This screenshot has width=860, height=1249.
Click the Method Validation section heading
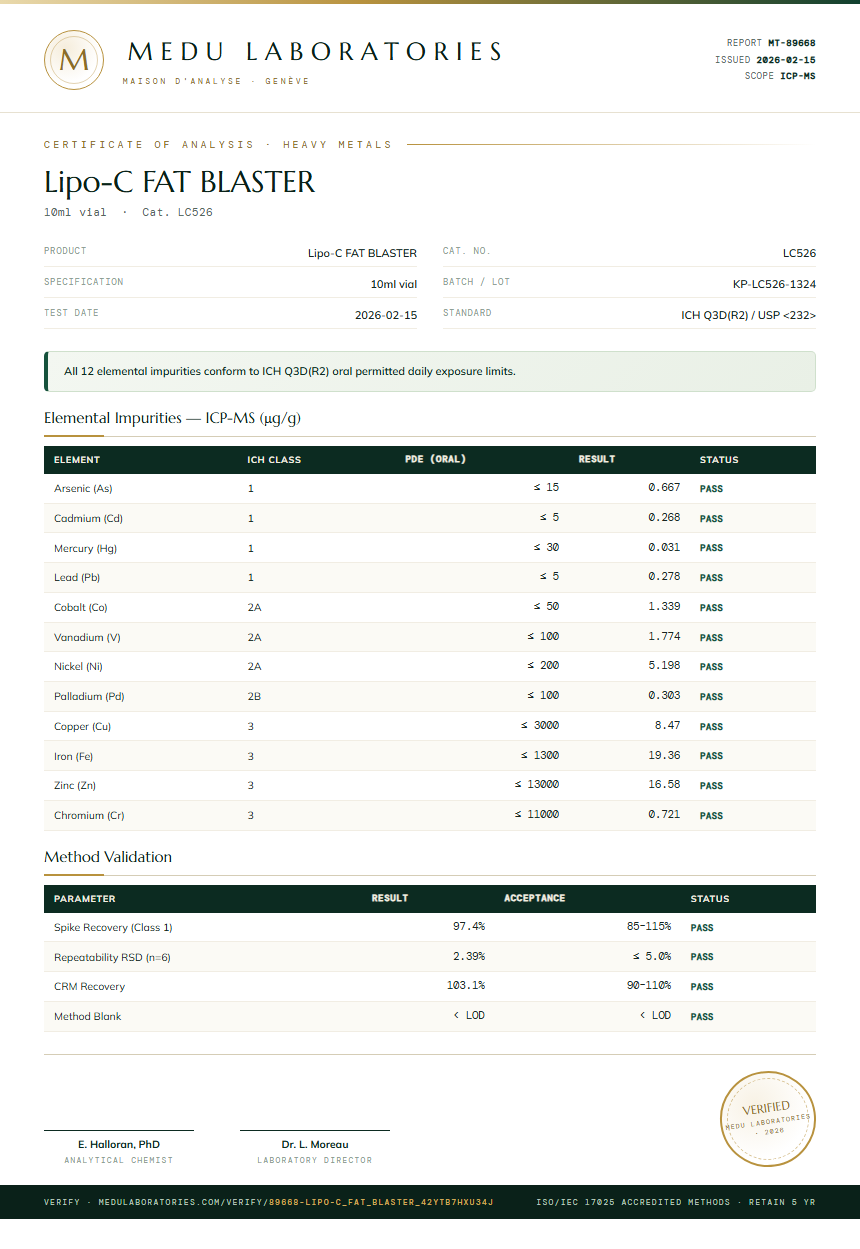coord(108,857)
